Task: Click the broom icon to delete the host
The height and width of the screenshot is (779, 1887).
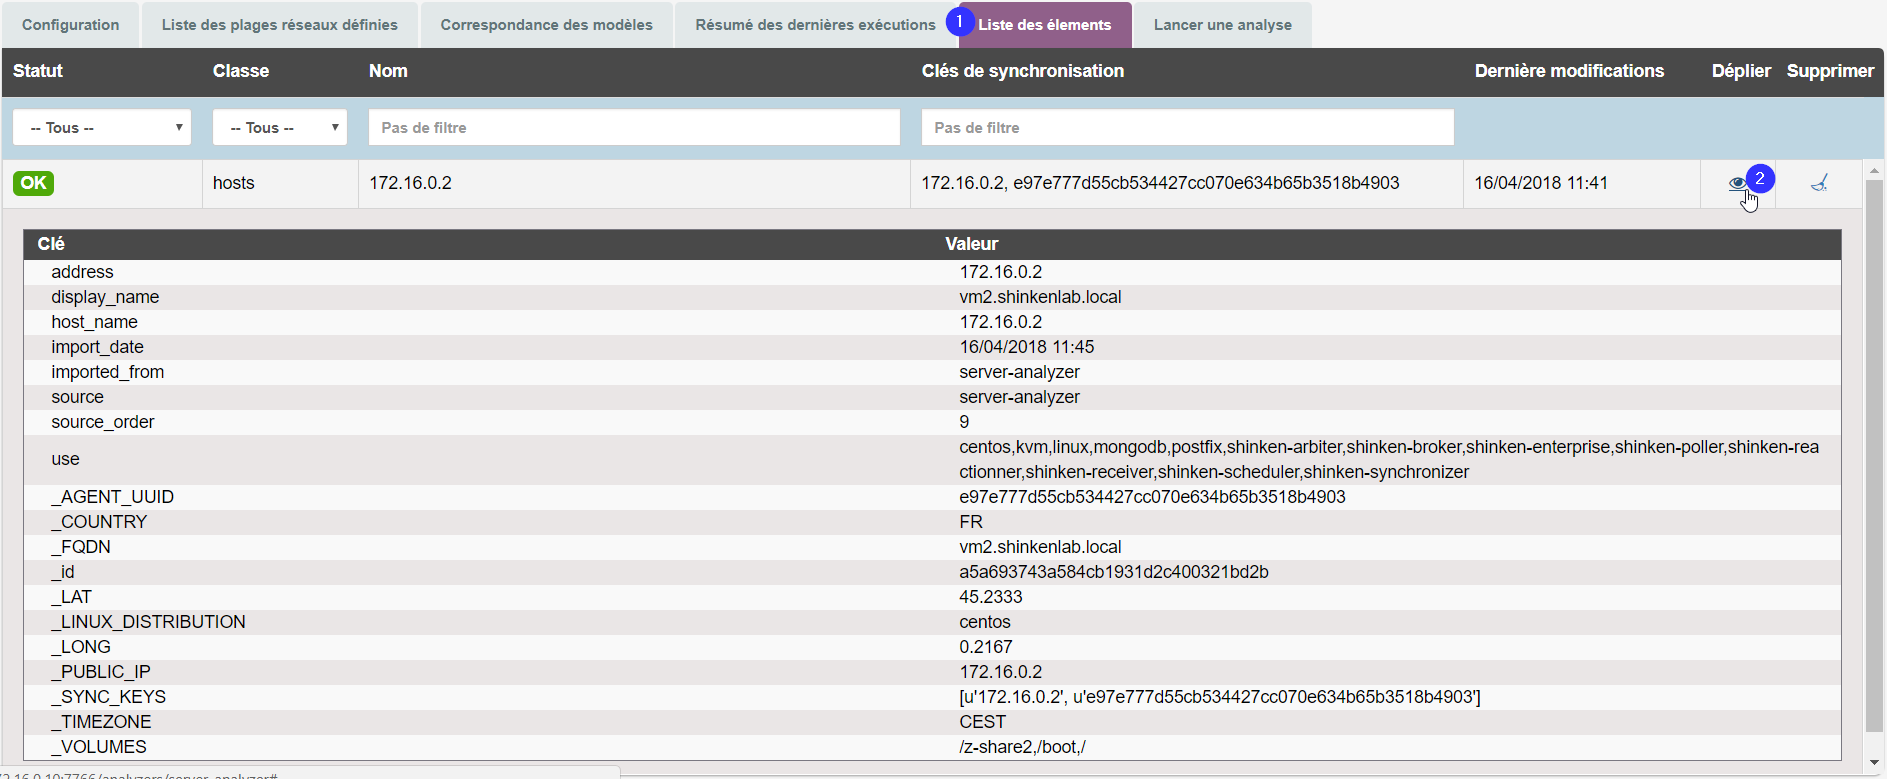Action: [x=1819, y=183]
